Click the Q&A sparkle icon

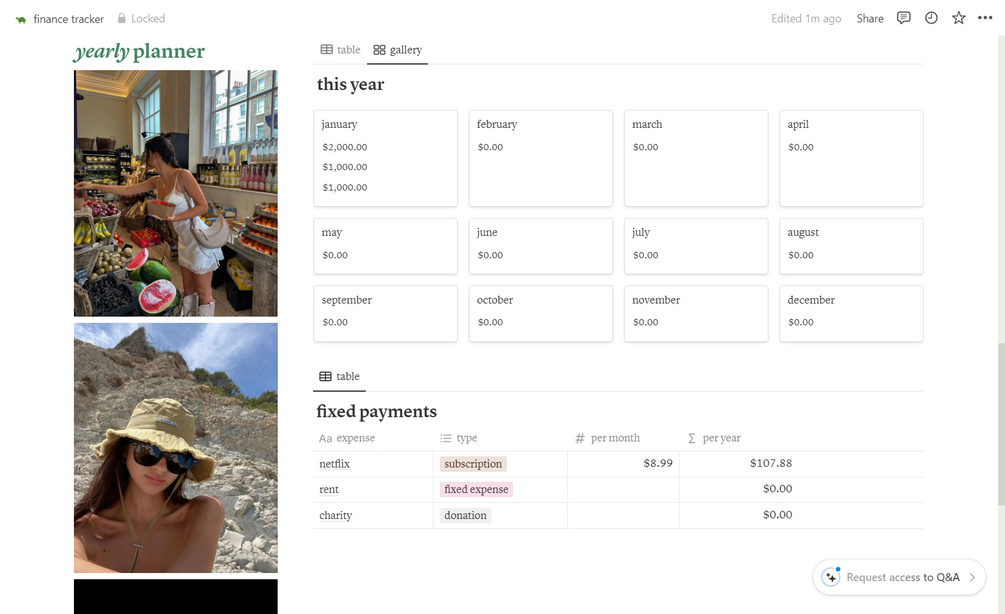point(831,577)
